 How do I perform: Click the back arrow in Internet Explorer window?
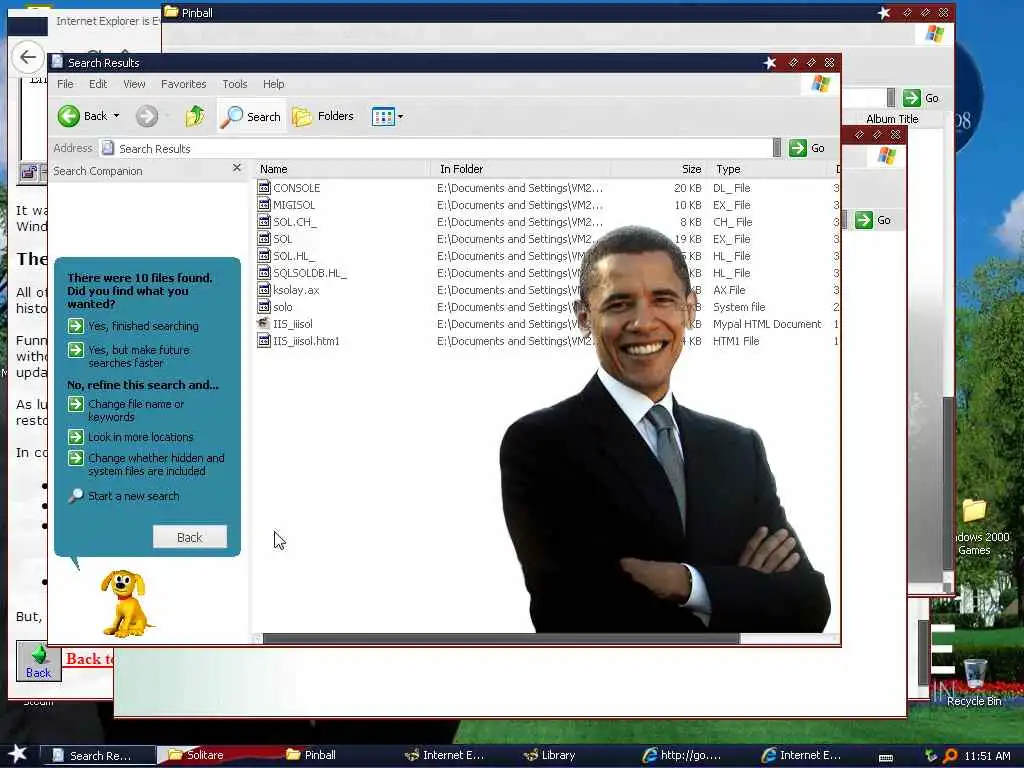click(x=27, y=57)
